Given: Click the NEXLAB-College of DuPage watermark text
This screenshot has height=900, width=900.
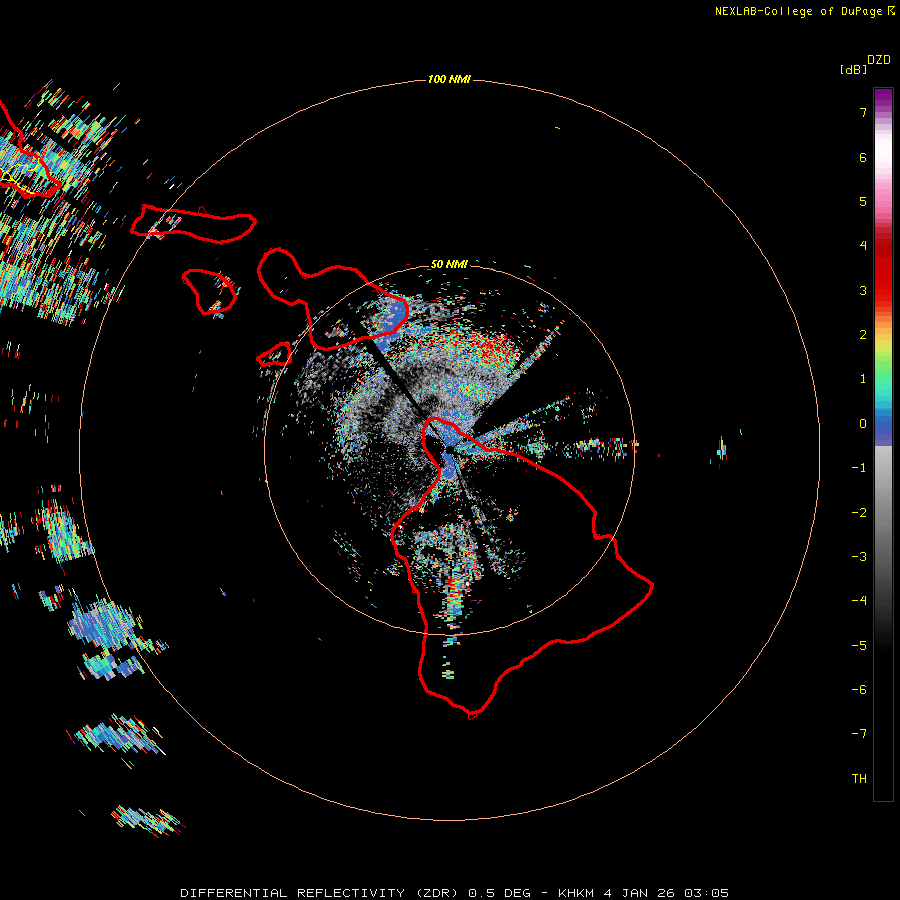Looking at the screenshot, I should (x=804, y=11).
